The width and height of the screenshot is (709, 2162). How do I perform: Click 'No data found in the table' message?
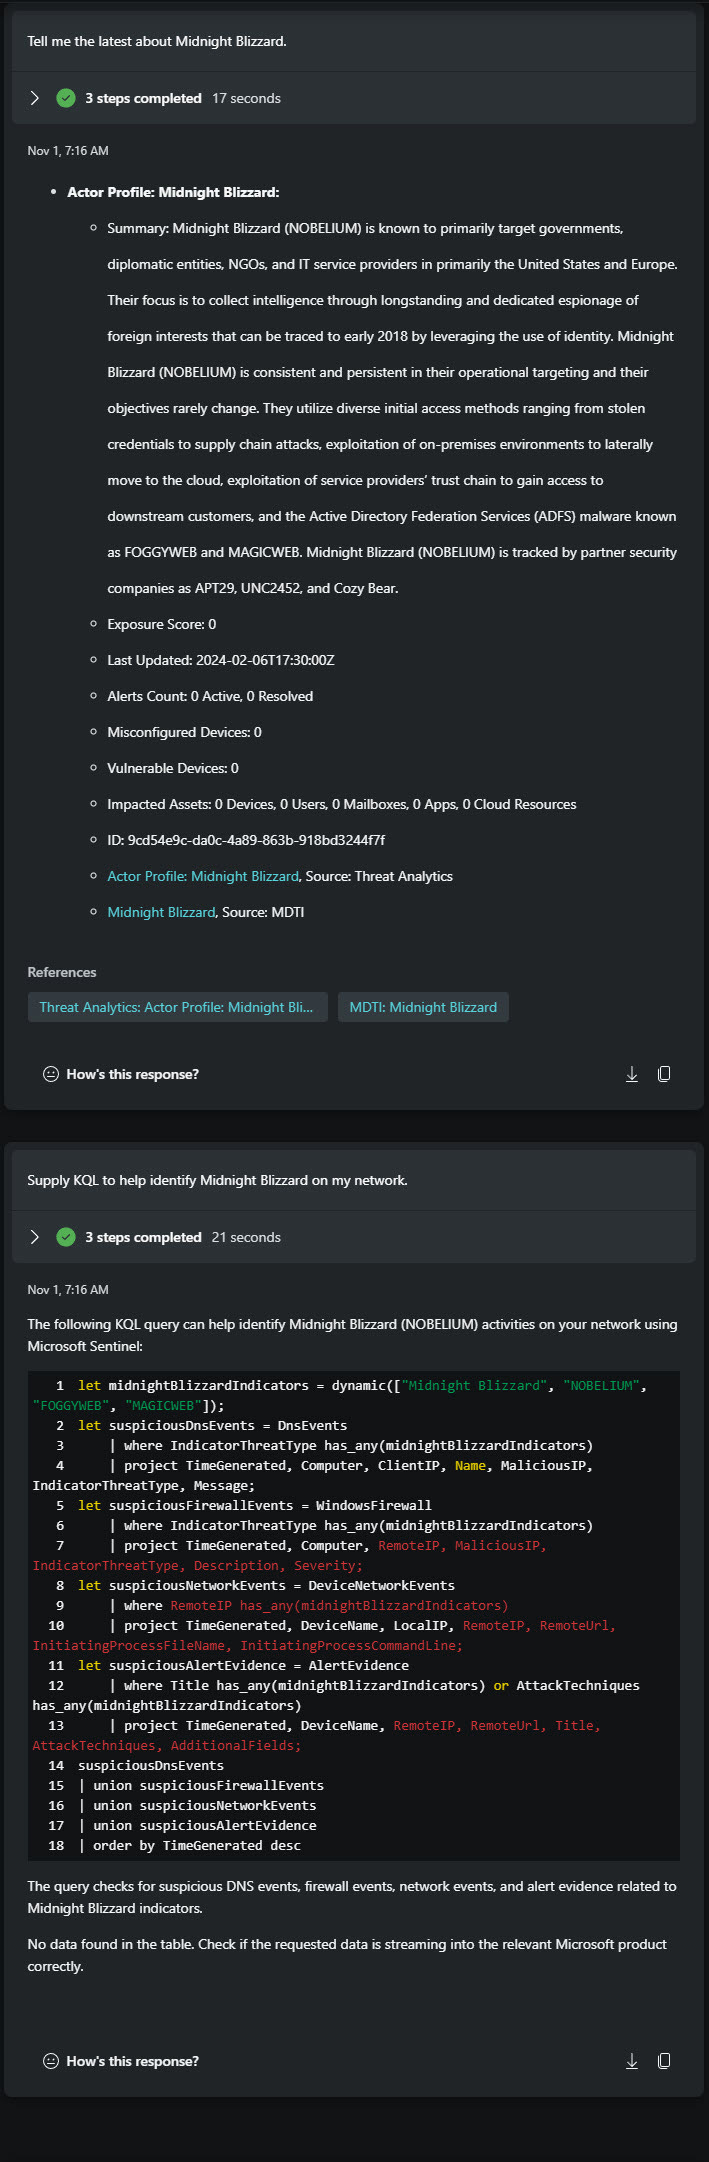(x=347, y=1955)
